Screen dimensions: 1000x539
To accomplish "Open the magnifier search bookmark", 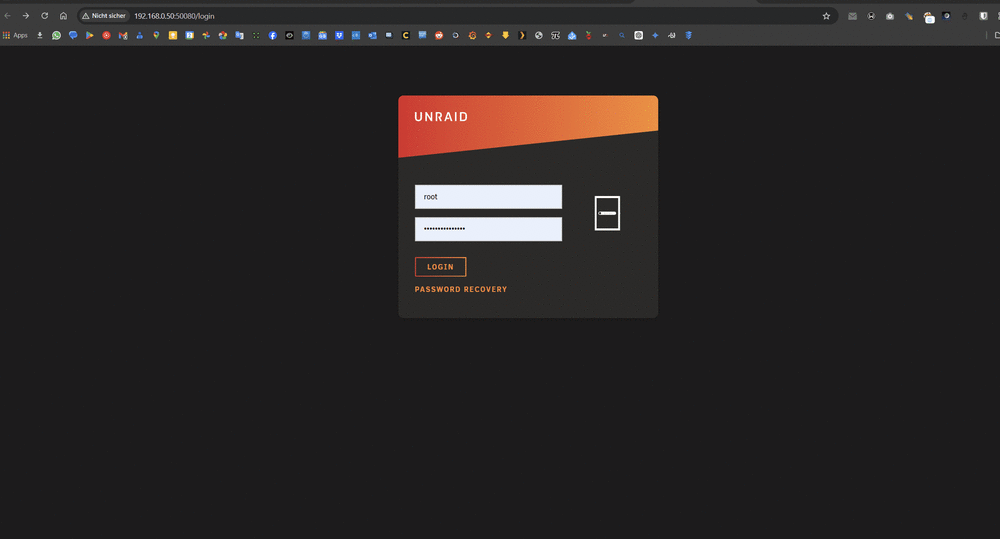I will tap(622, 36).
